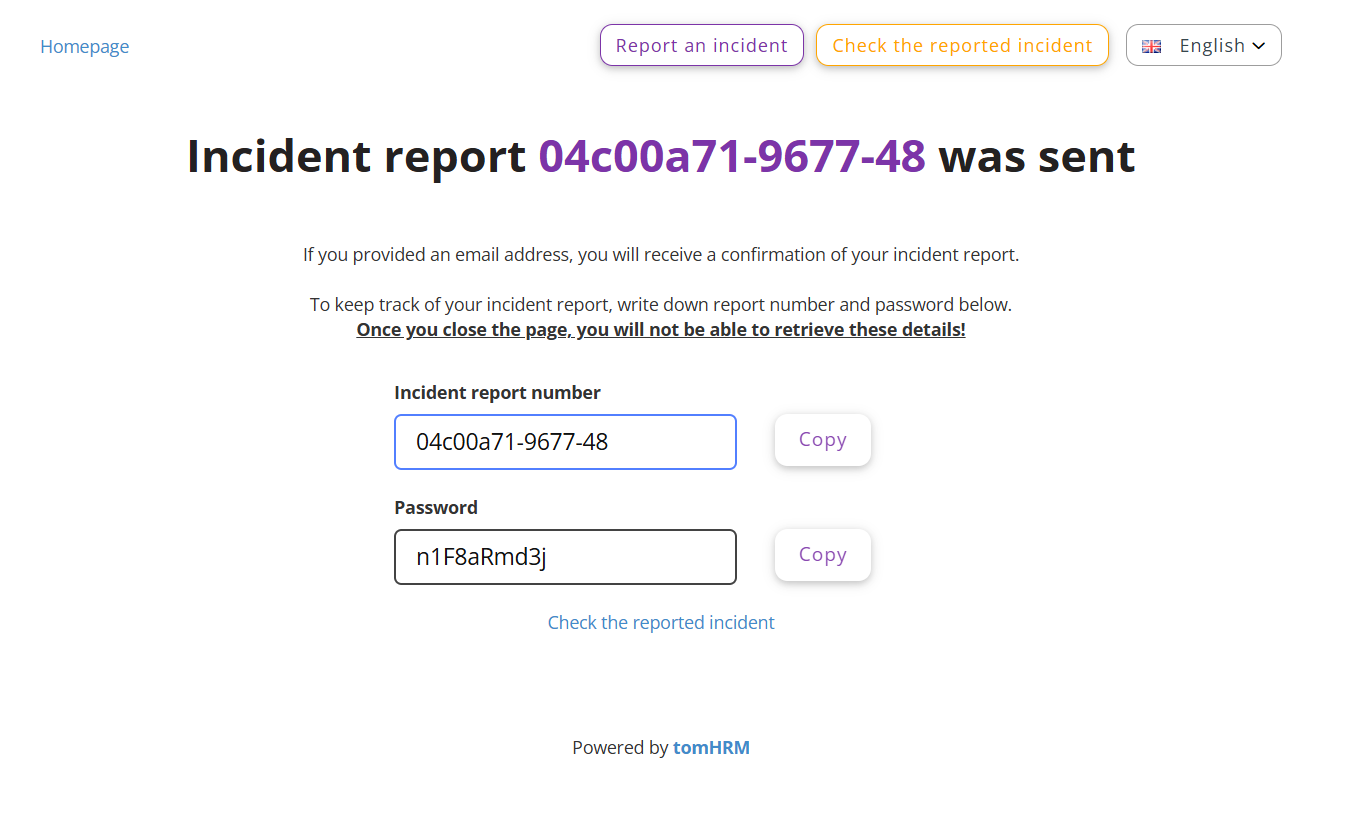Click the Password label text

point(436,508)
